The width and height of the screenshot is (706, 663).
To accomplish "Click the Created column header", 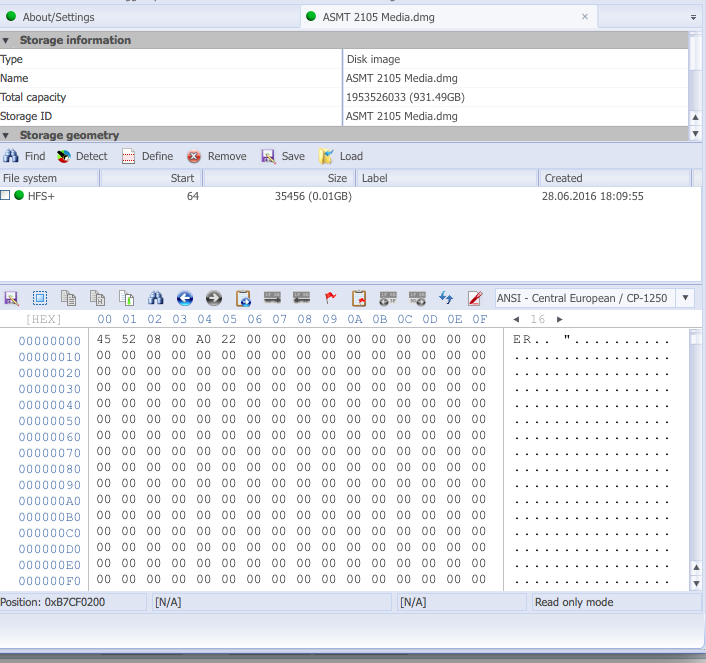I will (615, 178).
